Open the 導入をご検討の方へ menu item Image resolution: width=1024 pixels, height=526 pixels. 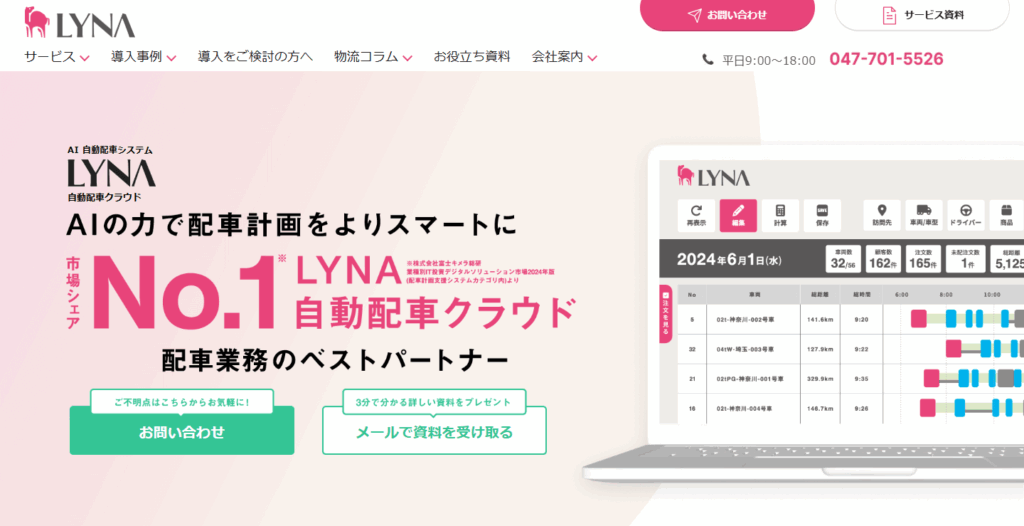(255, 57)
